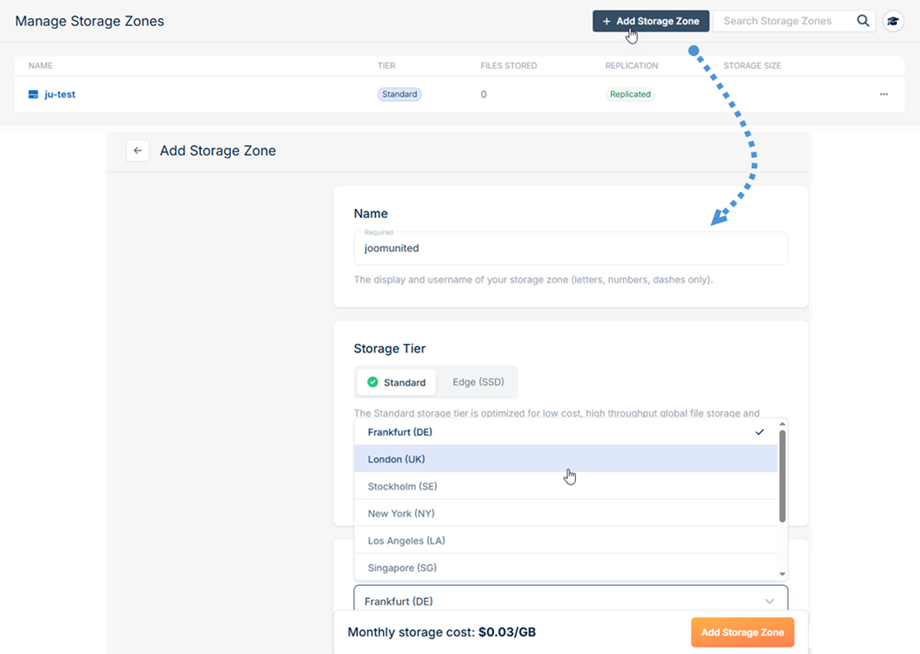Viewport: 920px width, 654px height.
Task: Select the Standard storage tier
Action: (396, 382)
